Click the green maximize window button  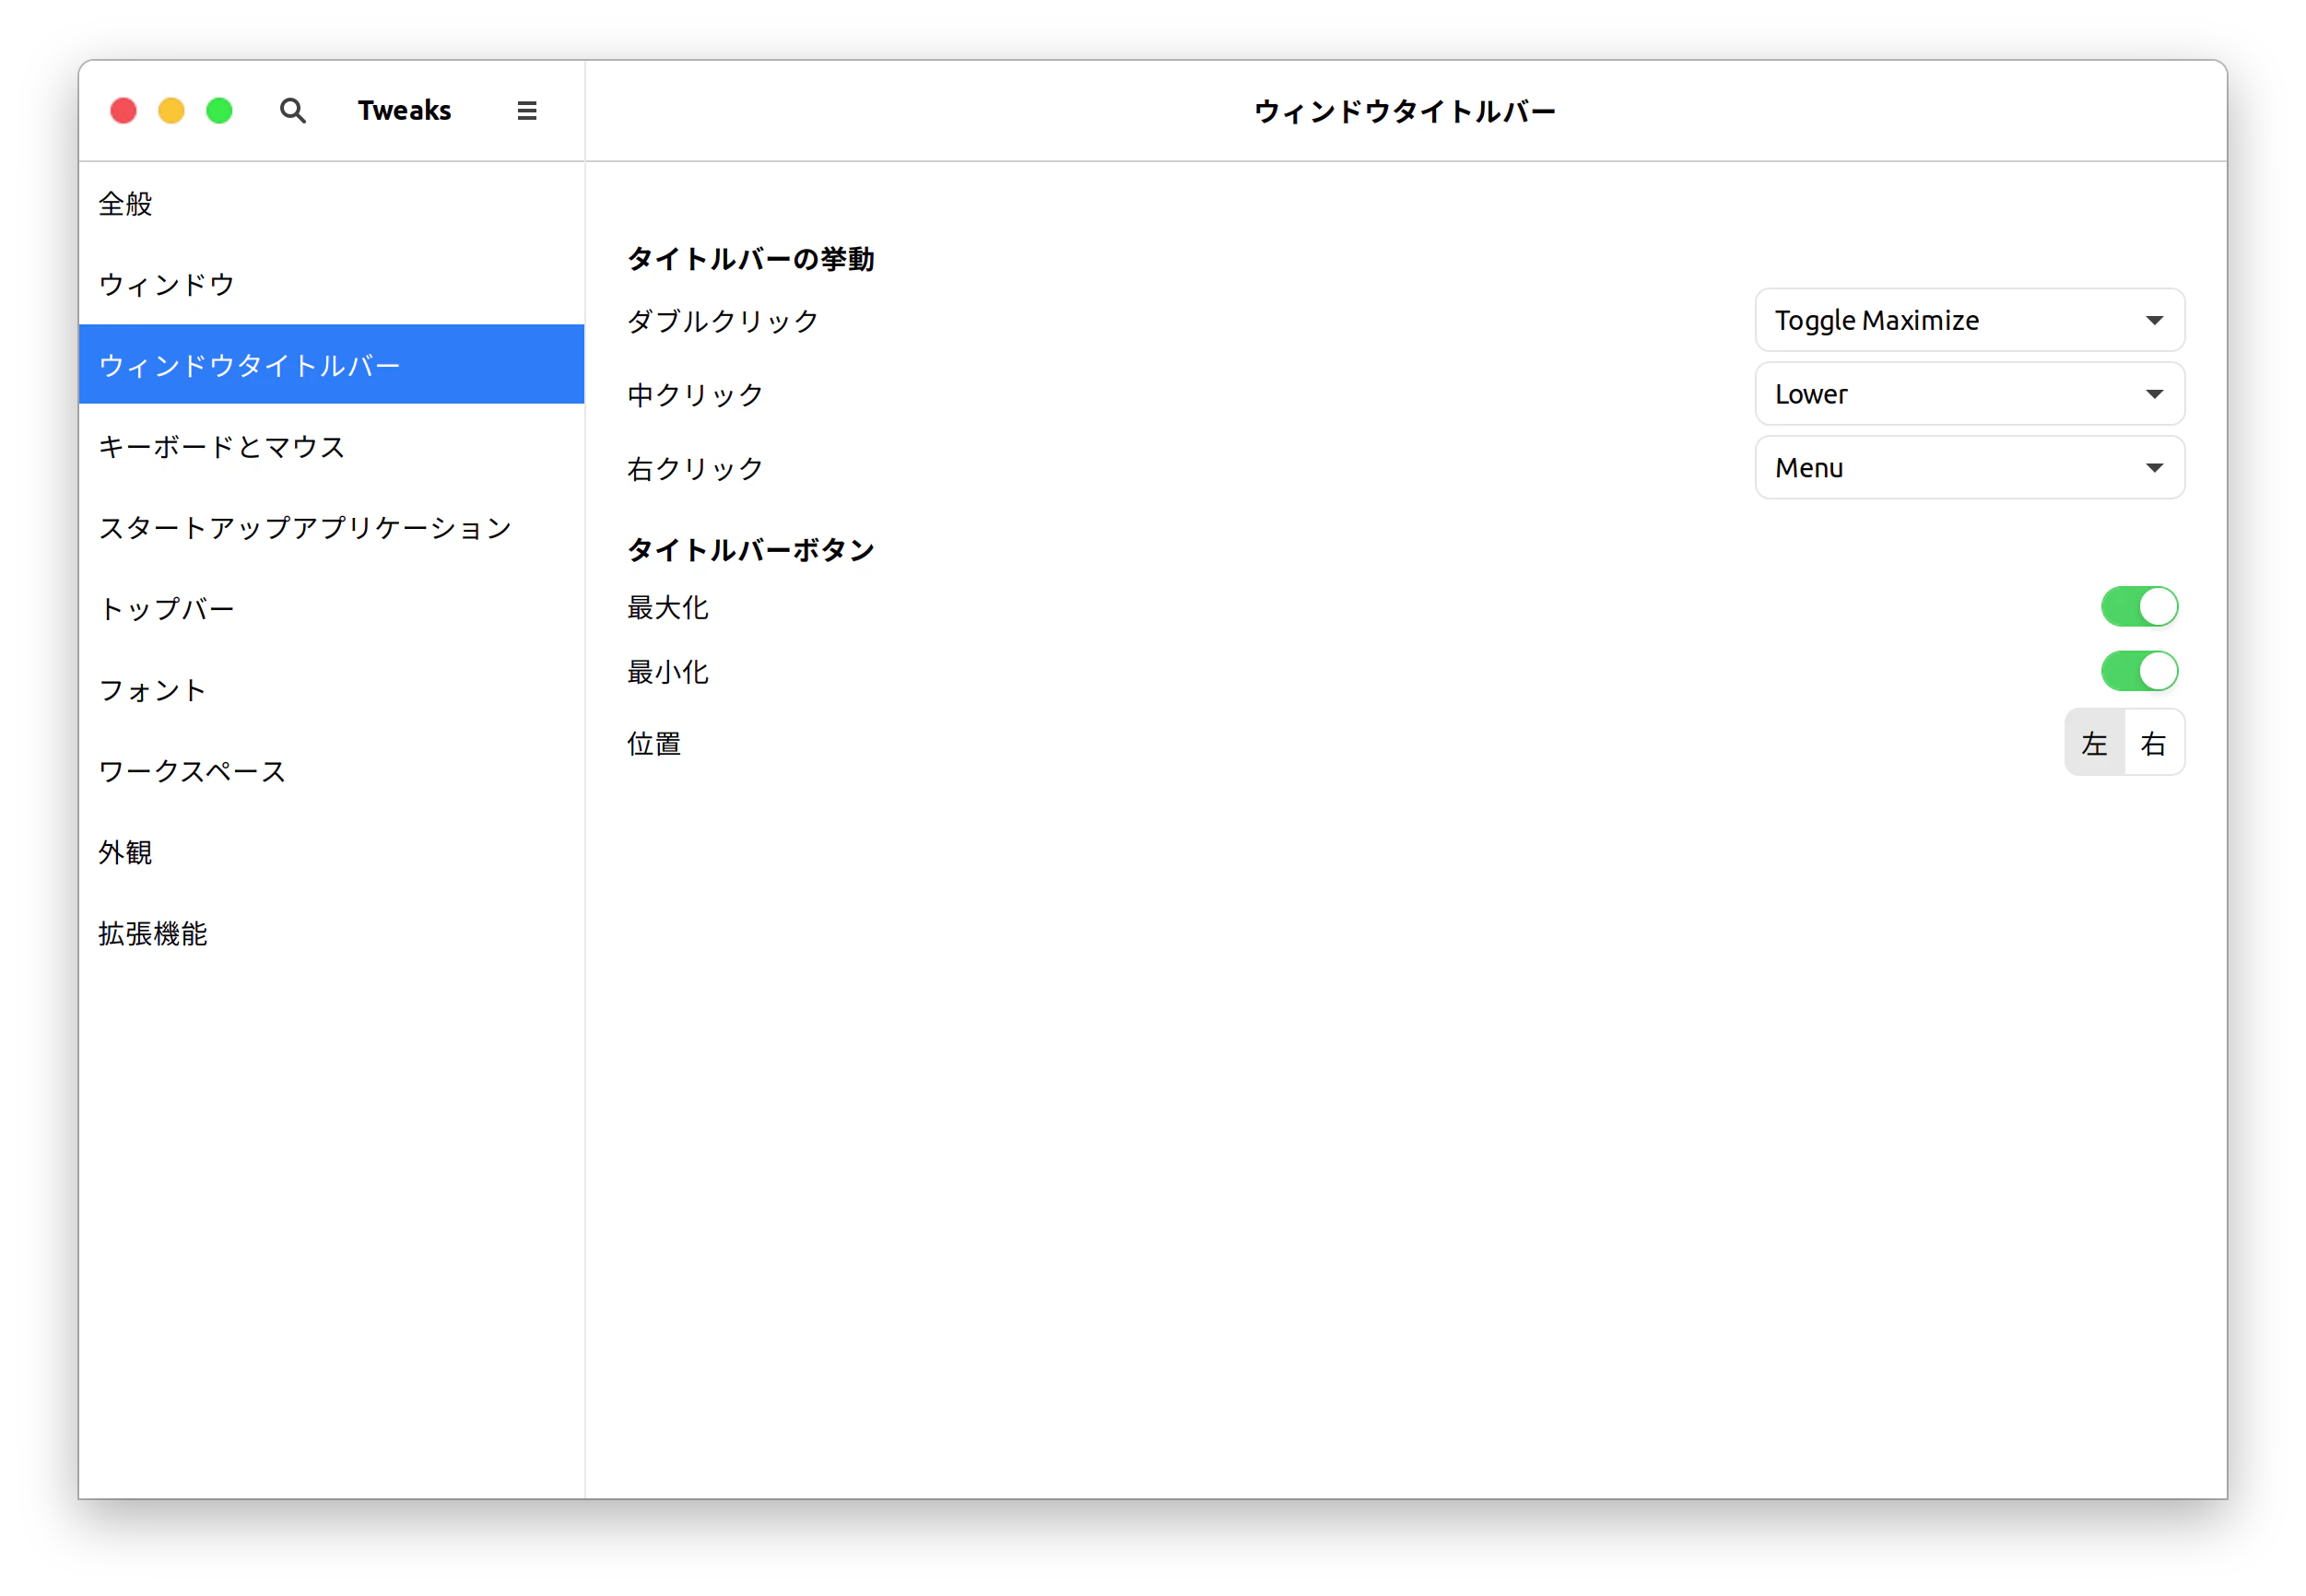tap(219, 110)
